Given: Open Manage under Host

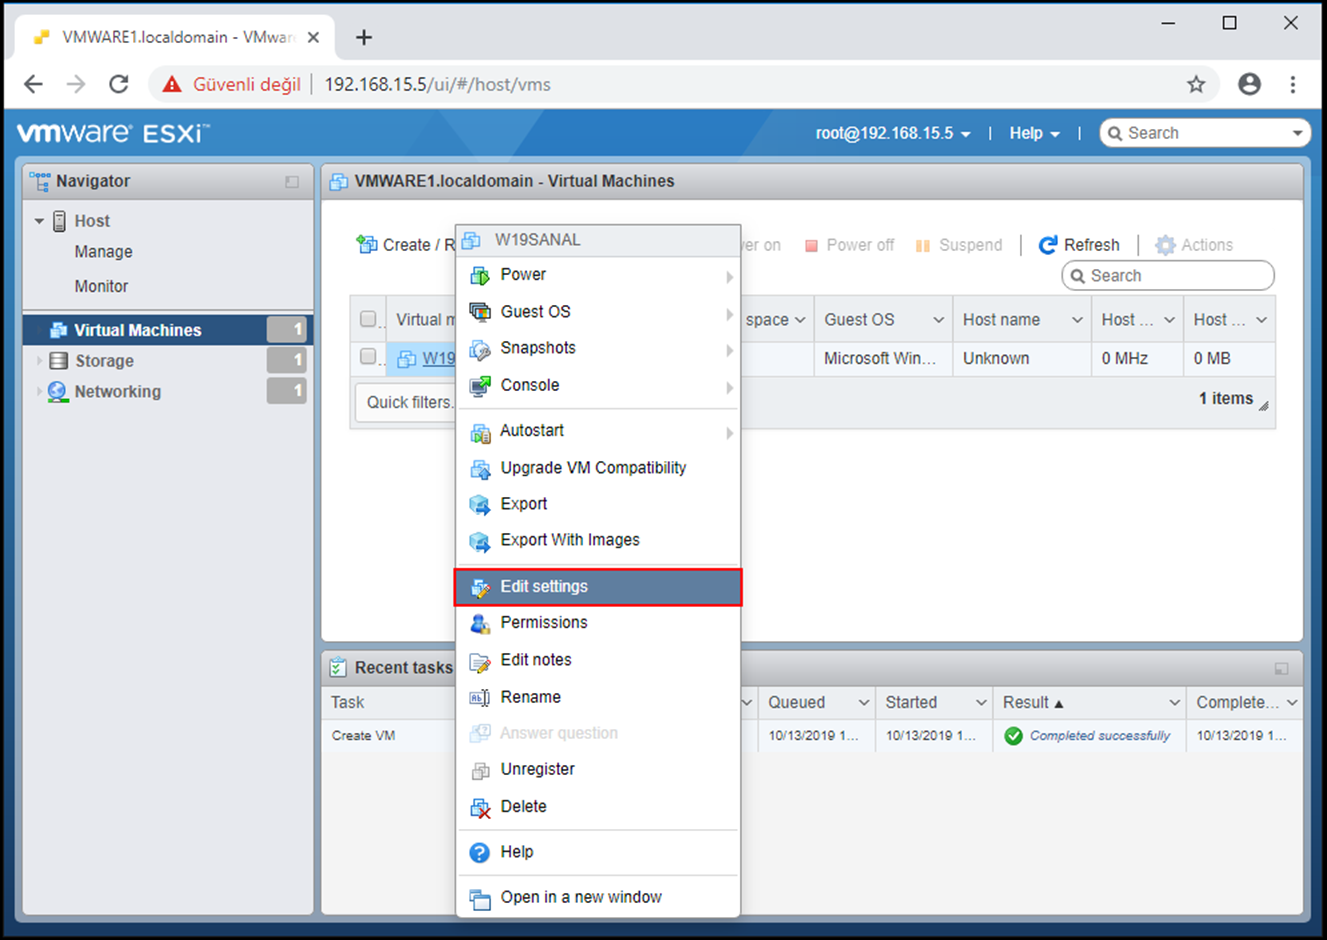Looking at the screenshot, I should coord(103,252).
